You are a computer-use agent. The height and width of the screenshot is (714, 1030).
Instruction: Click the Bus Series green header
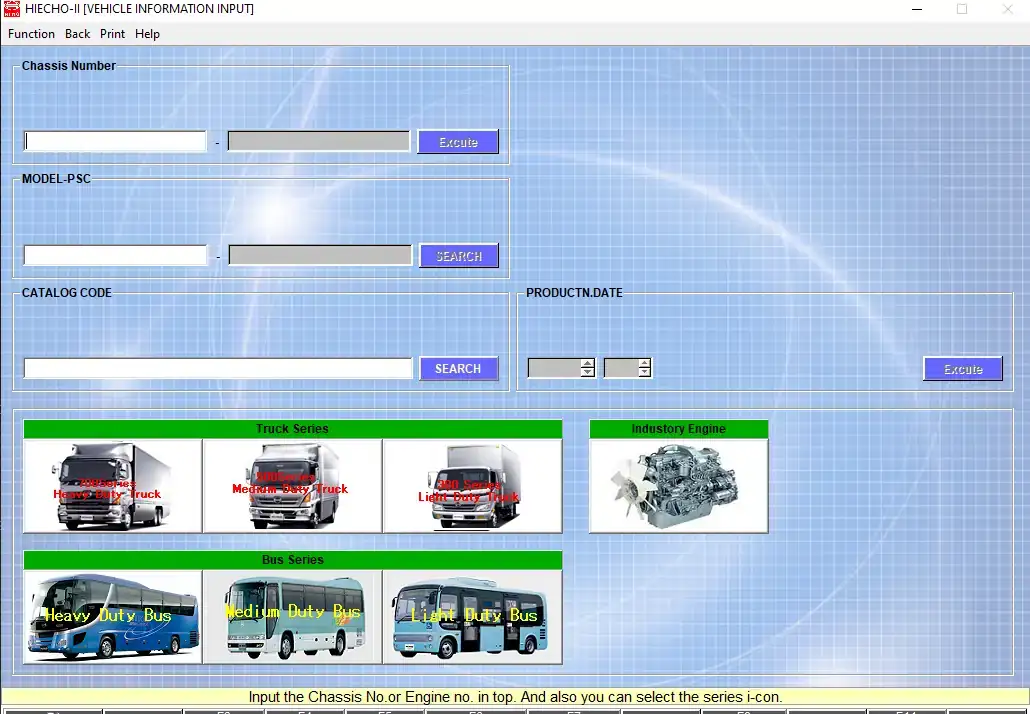[x=292, y=560]
